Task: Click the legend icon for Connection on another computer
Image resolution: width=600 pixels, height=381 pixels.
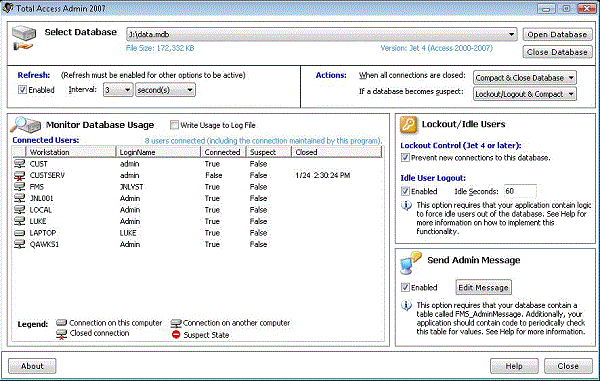Action: click(x=176, y=323)
